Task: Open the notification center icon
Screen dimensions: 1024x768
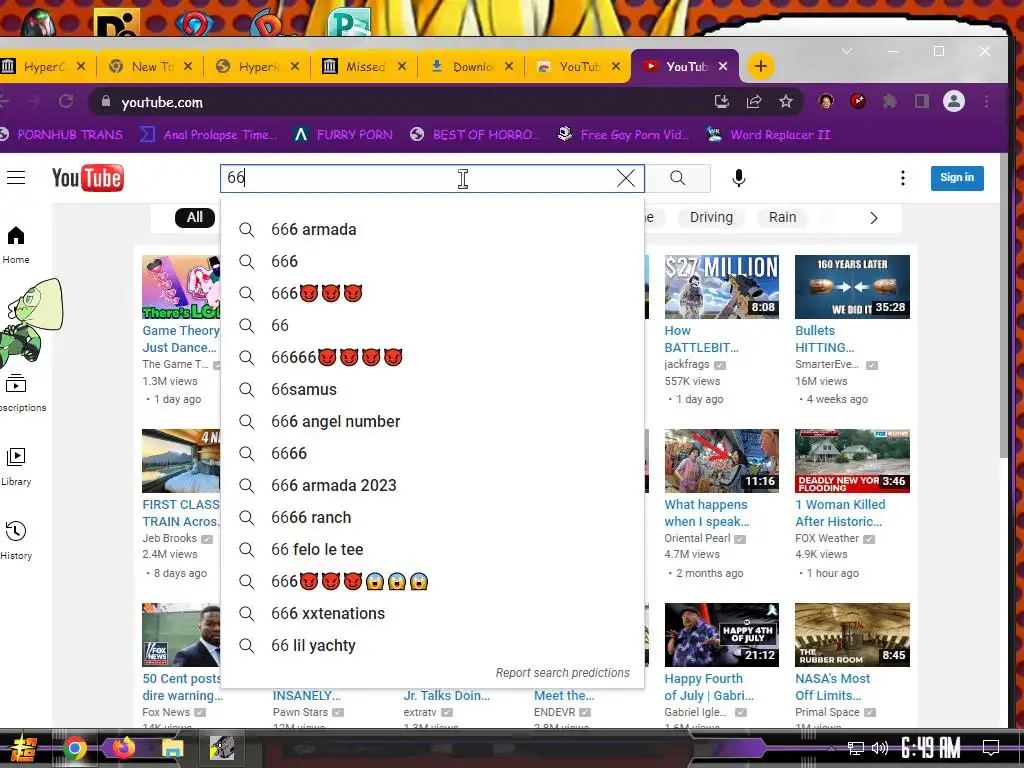Action: point(991,748)
